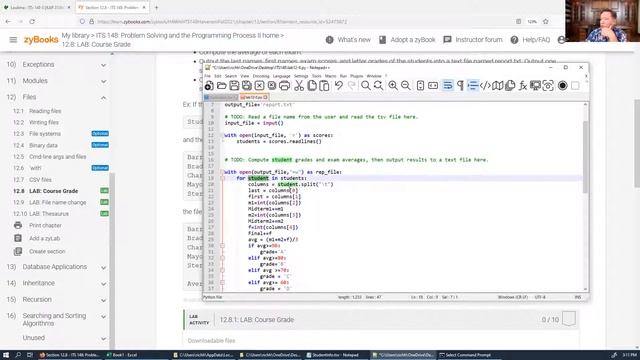Click the stop recording square icon
The height and width of the screenshot is (360, 640).
click(x=575, y=85)
